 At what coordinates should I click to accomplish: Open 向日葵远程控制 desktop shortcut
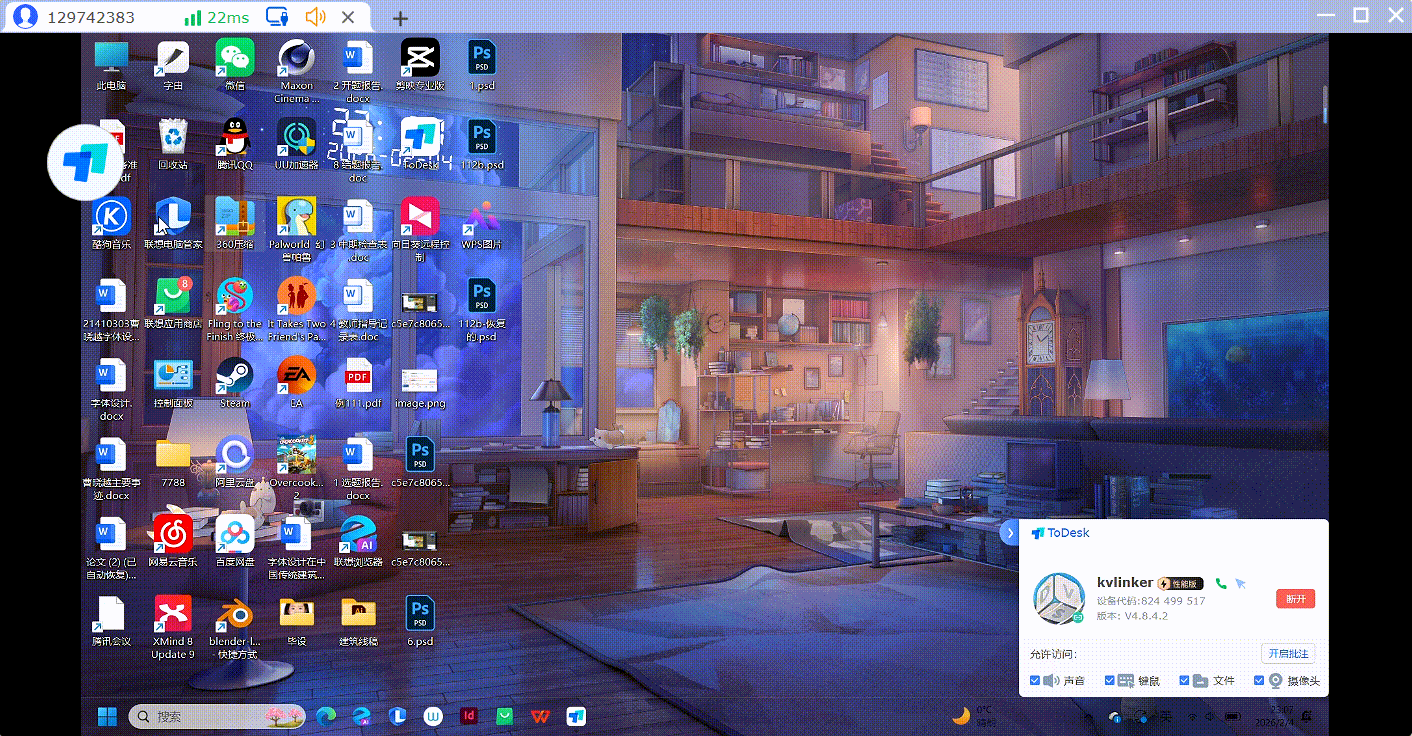pyautogui.click(x=420, y=229)
